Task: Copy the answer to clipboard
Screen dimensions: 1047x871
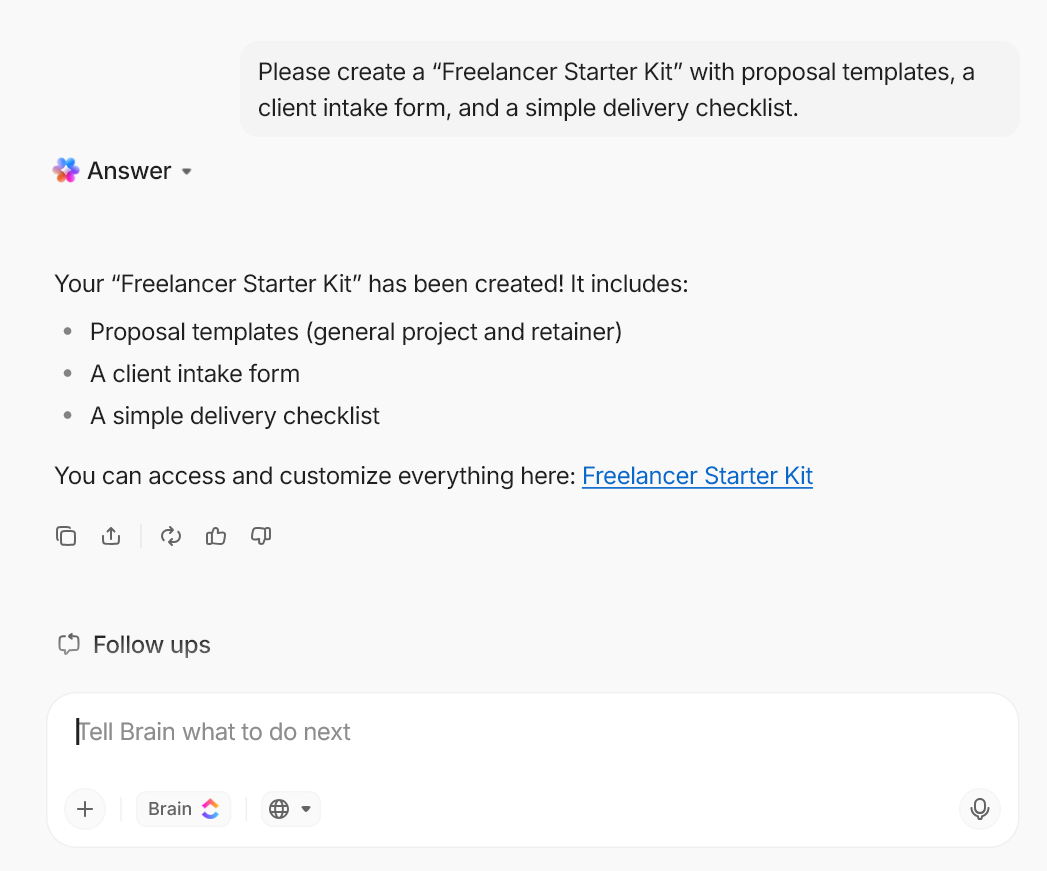Action: (x=66, y=536)
